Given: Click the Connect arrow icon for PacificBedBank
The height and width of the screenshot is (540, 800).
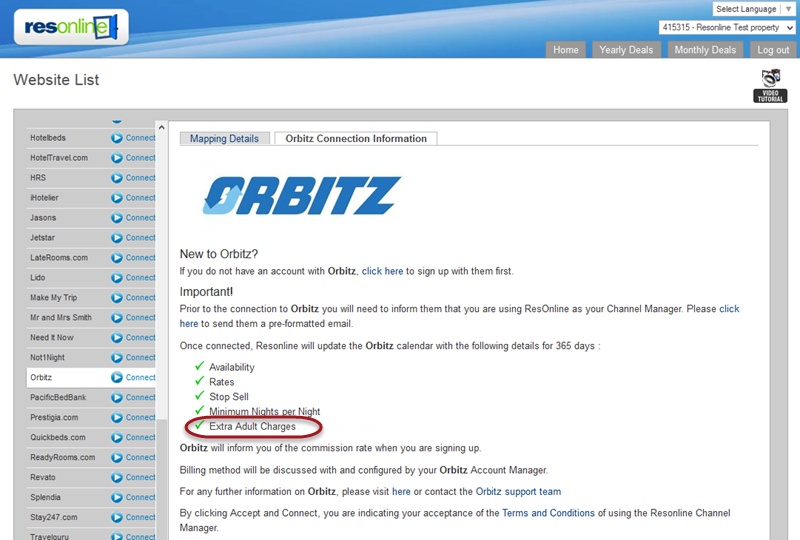Looking at the screenshot, I should pos(117,397).
